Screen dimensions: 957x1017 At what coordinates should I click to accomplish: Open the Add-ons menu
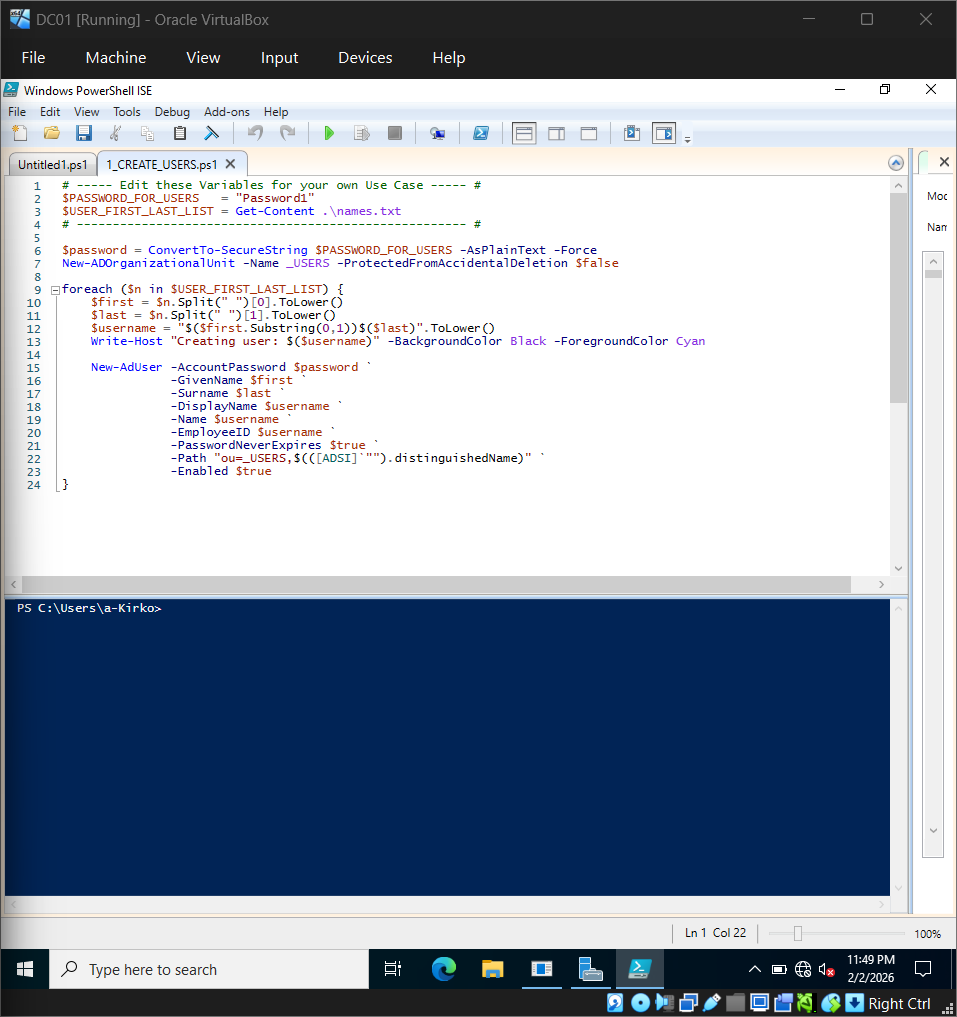coord(226,112)
